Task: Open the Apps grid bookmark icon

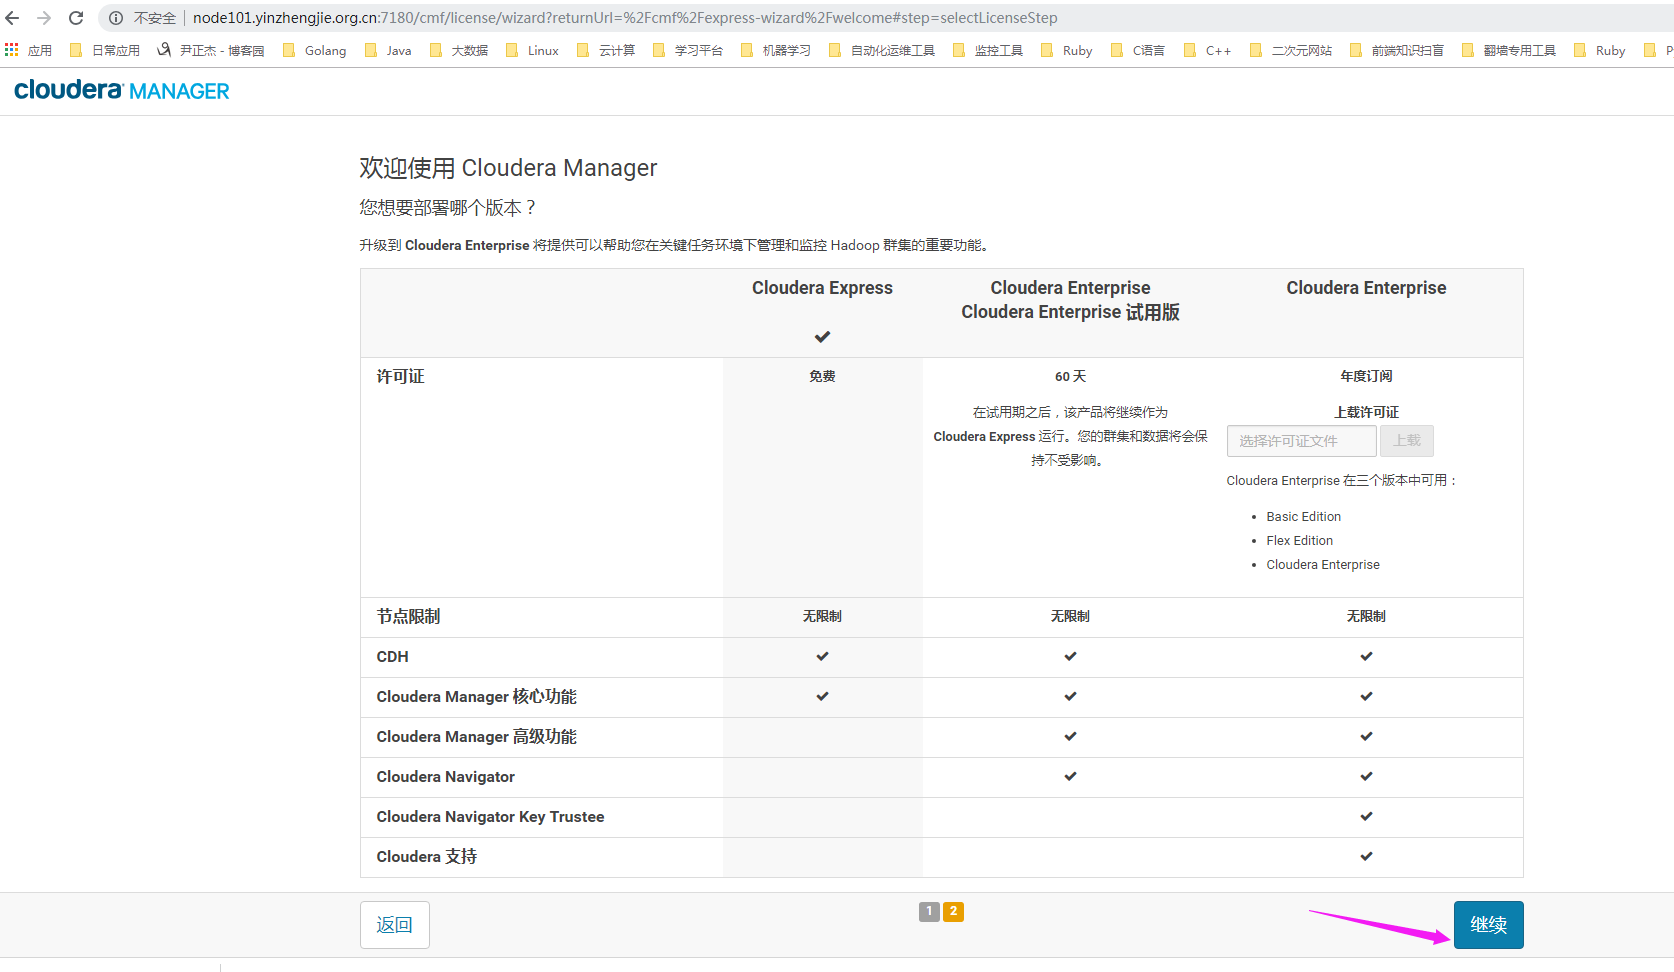Action: pos(12,49)
